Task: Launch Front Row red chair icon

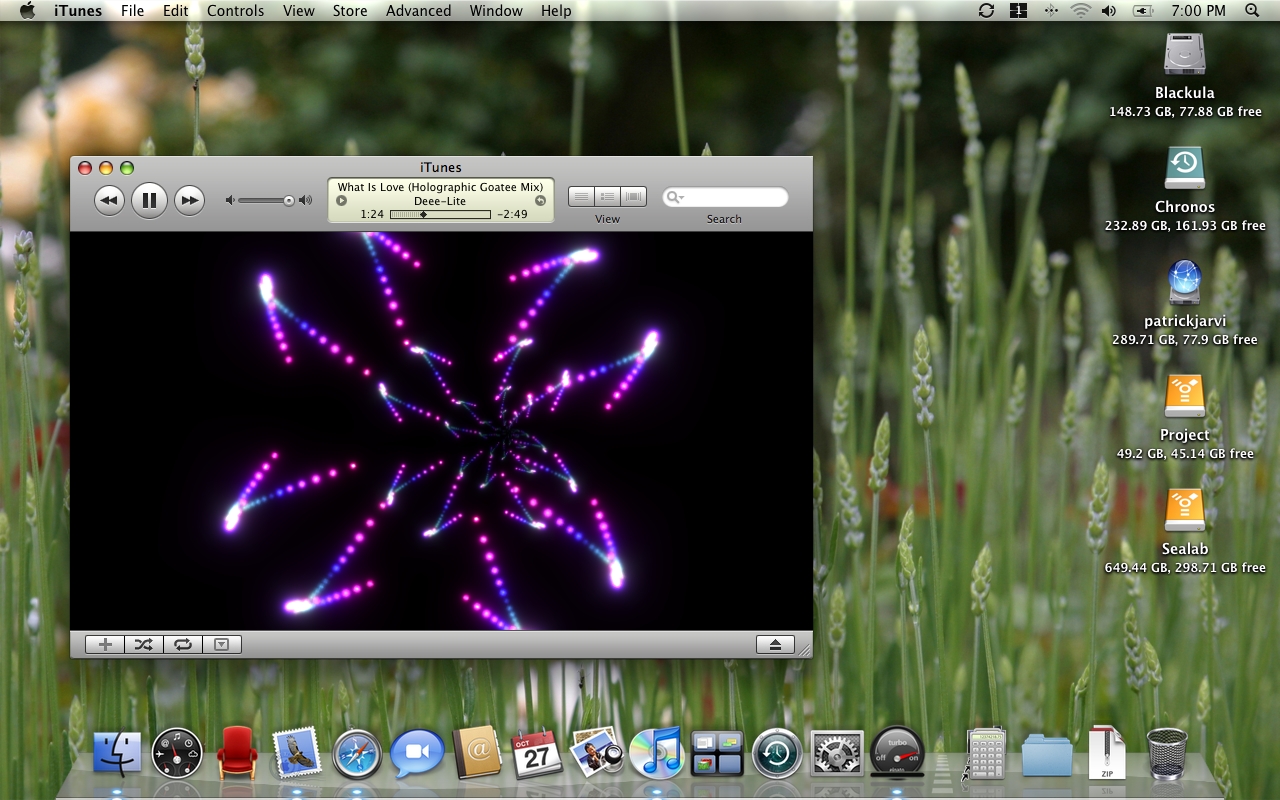Action: click(x=237, y=753)
